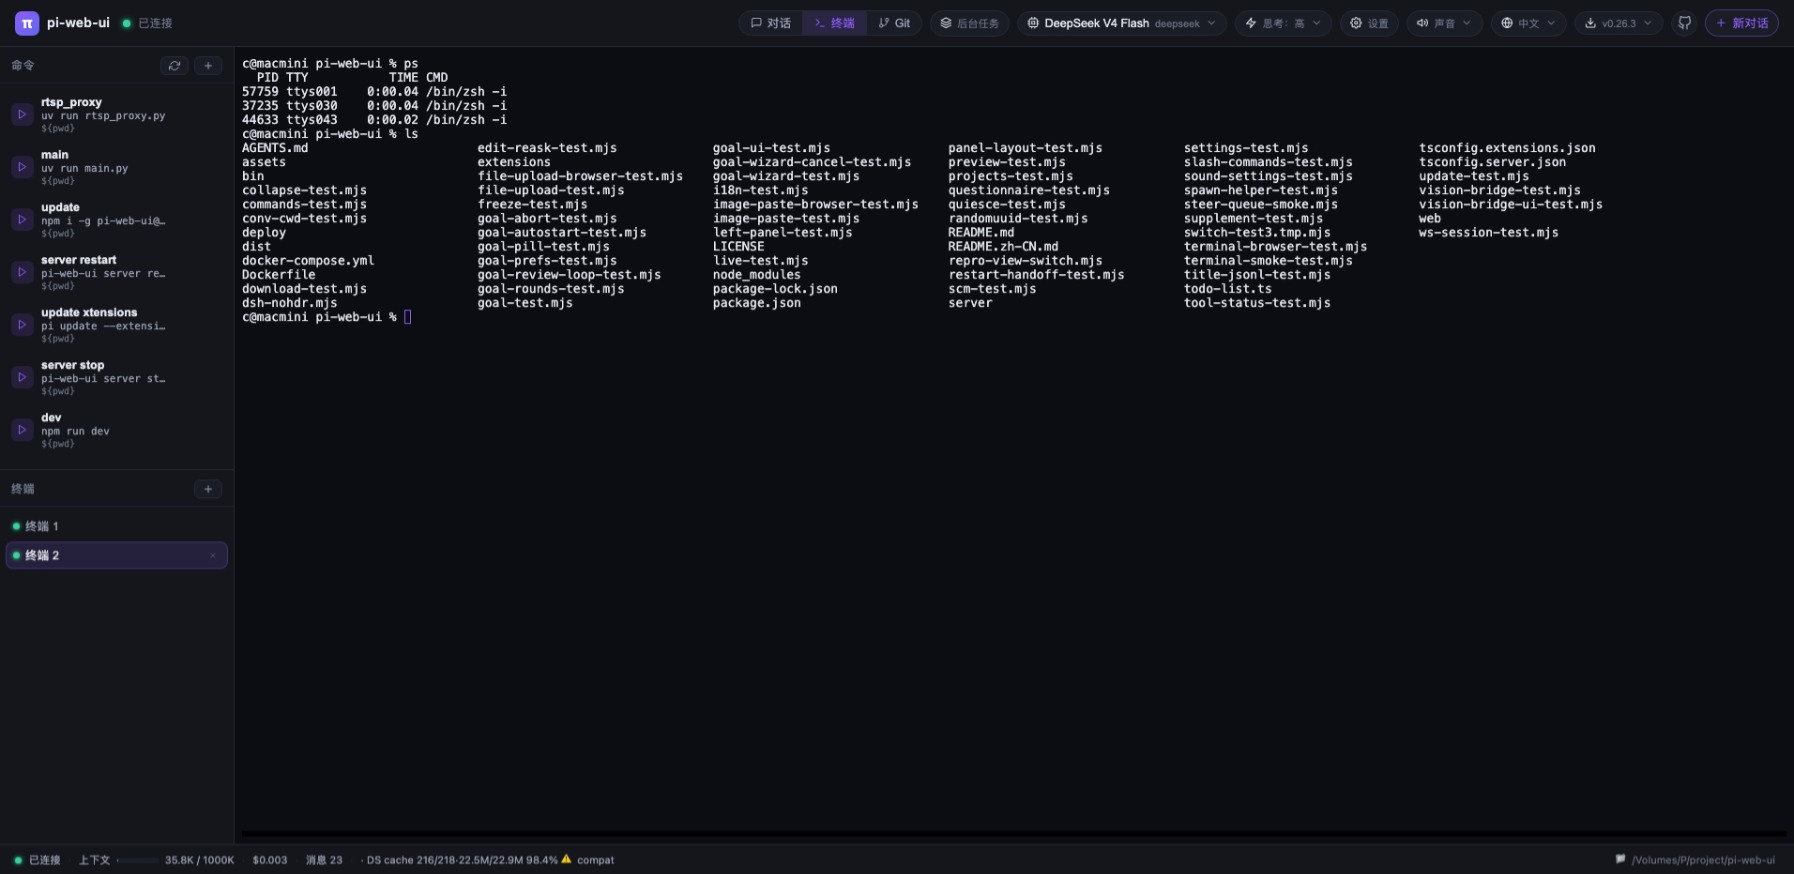Open the DeepSeek V4 Flash model dropdown
This screenshot has width=1794, height=874.
1122,23
